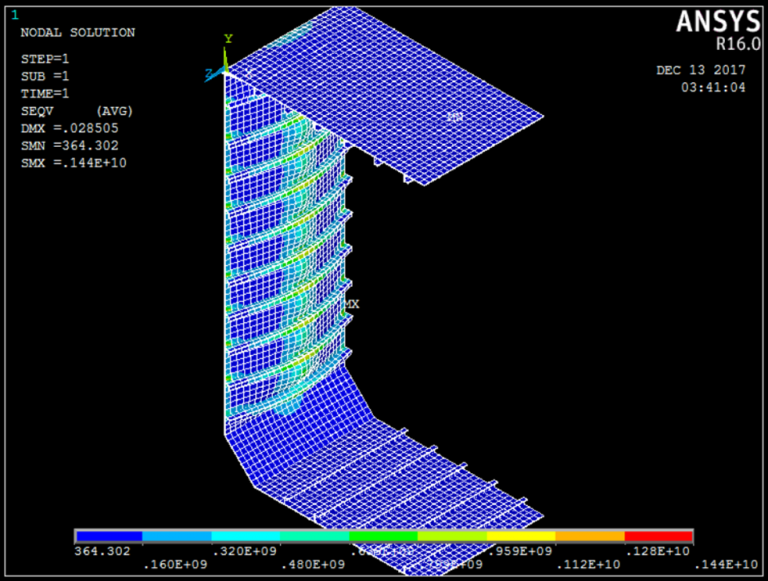768x581 pixels.
Task: Select the red legend color band
Action: tap(658, 537)
